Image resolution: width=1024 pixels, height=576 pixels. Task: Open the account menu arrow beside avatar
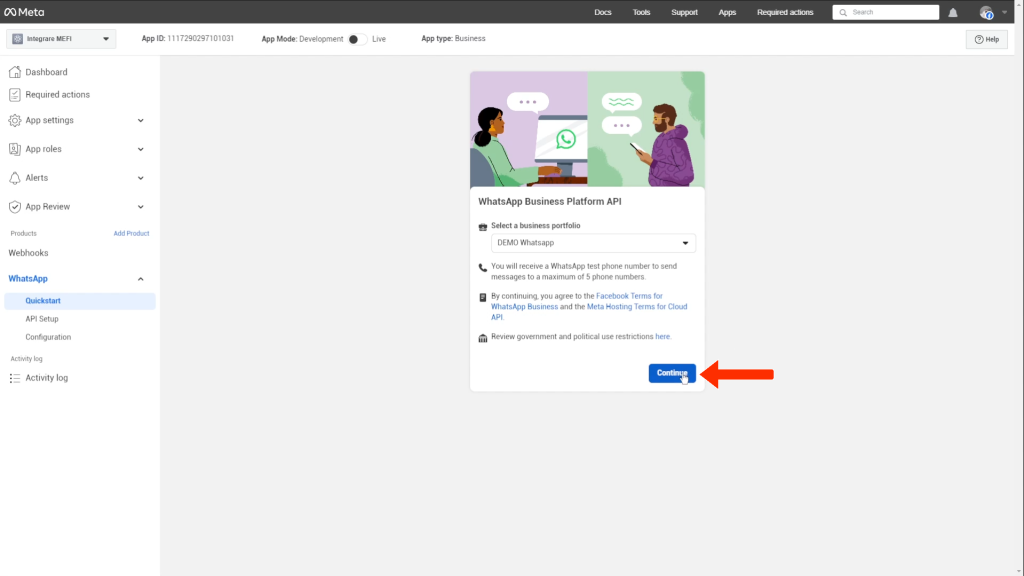[1004, 12]
